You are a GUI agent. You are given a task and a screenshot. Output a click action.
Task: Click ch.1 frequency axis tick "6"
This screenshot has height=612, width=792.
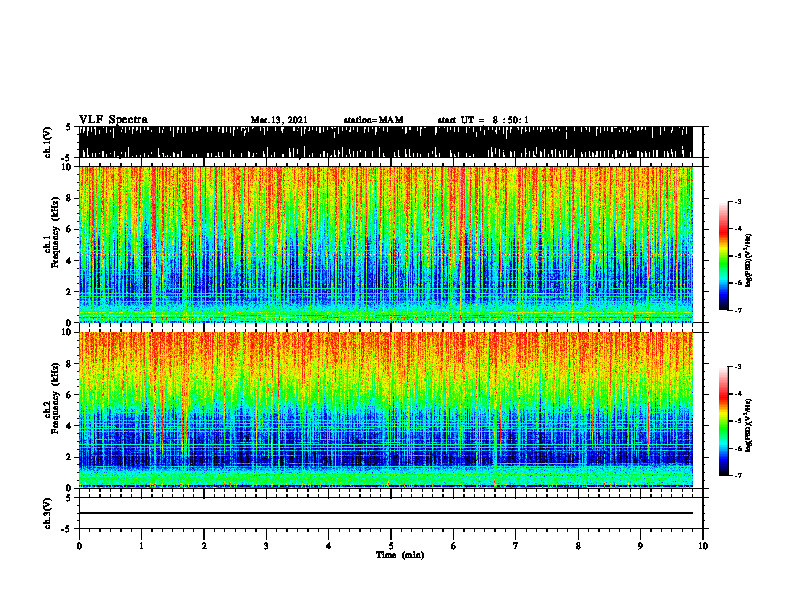tap(69, 230)
